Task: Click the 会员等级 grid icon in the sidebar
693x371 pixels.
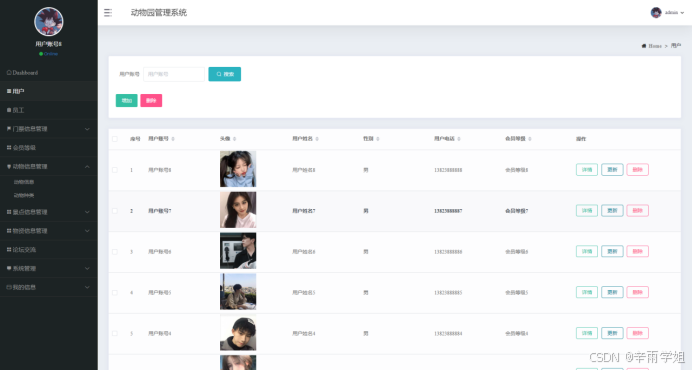Action: pos(9,148)
